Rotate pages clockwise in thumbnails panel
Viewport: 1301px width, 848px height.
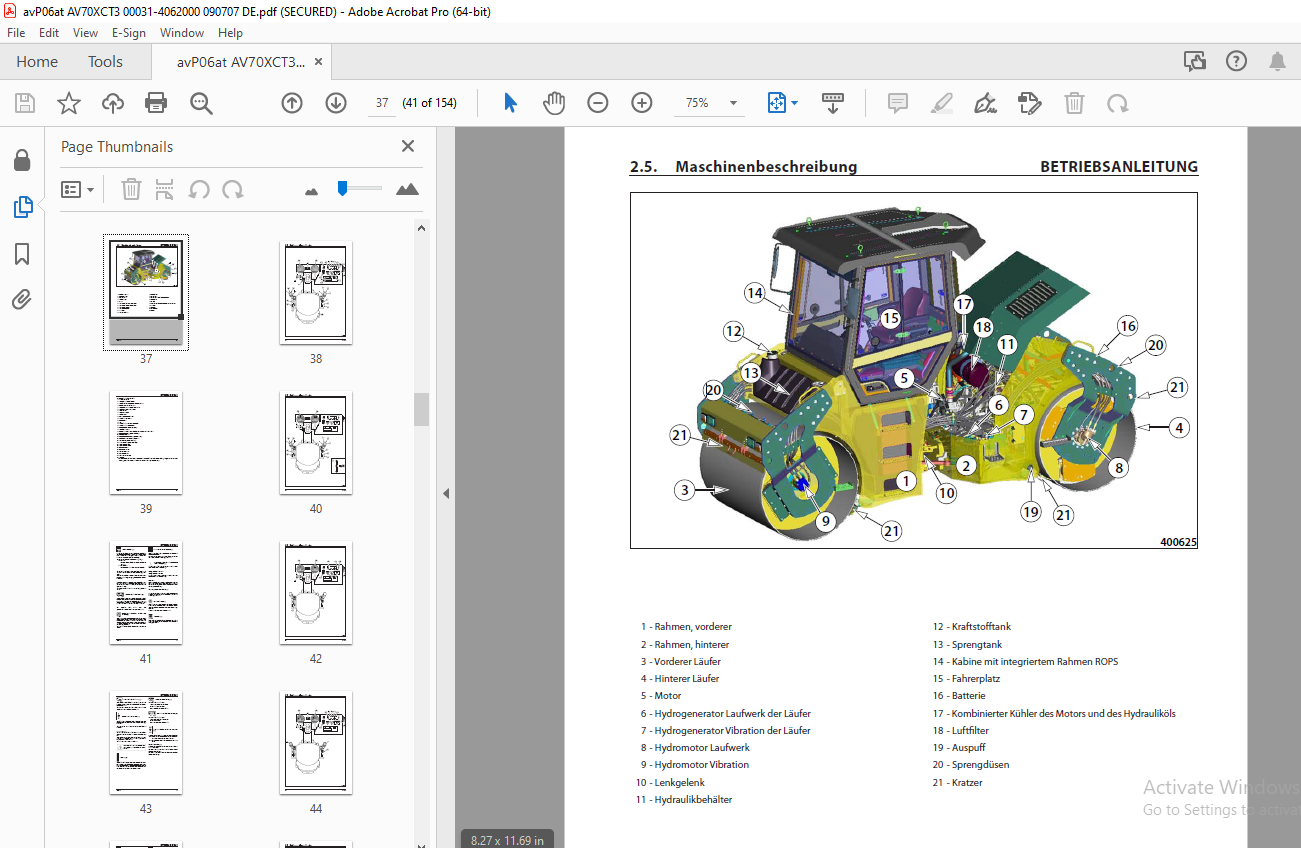click(x=233, y=189)
